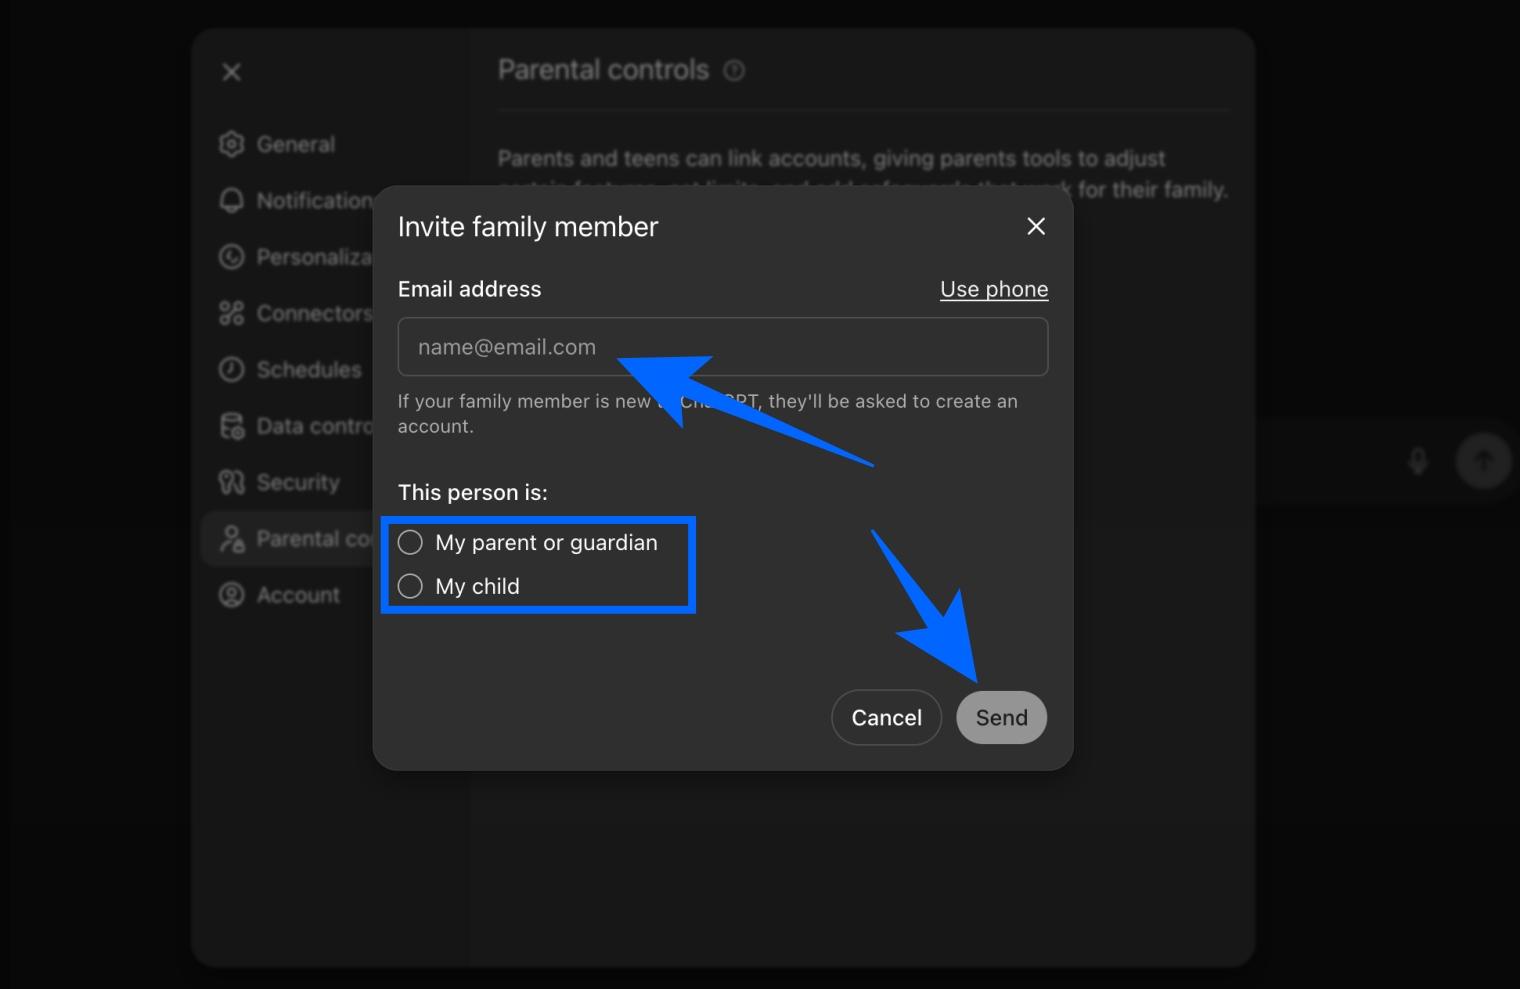Click the General settings gear icon
The height and width of the screenshot is (989, 1520).
[231, 144]
